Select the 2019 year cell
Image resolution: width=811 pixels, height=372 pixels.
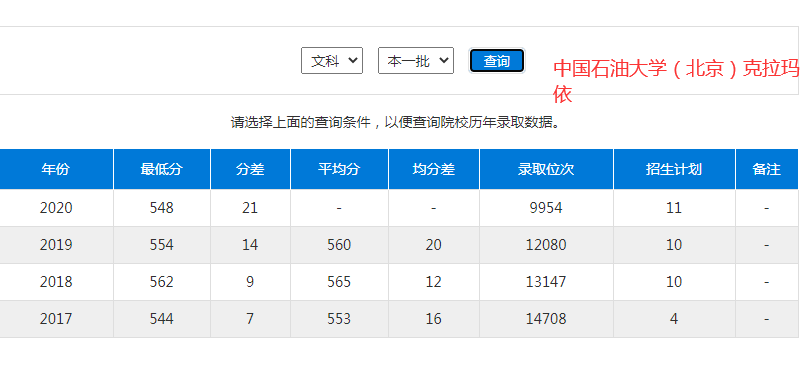click(x=56, y=245)
